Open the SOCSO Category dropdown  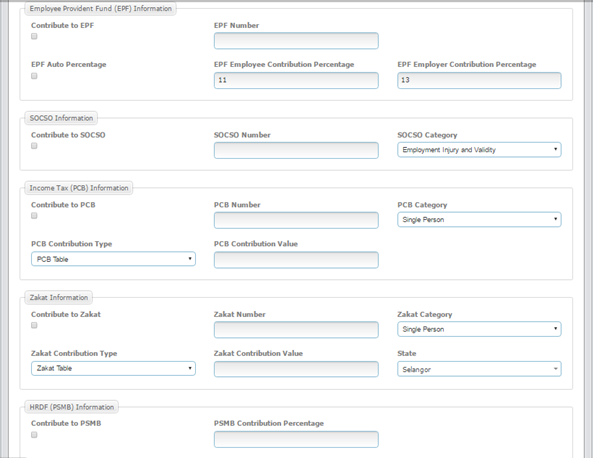[479, 150]
